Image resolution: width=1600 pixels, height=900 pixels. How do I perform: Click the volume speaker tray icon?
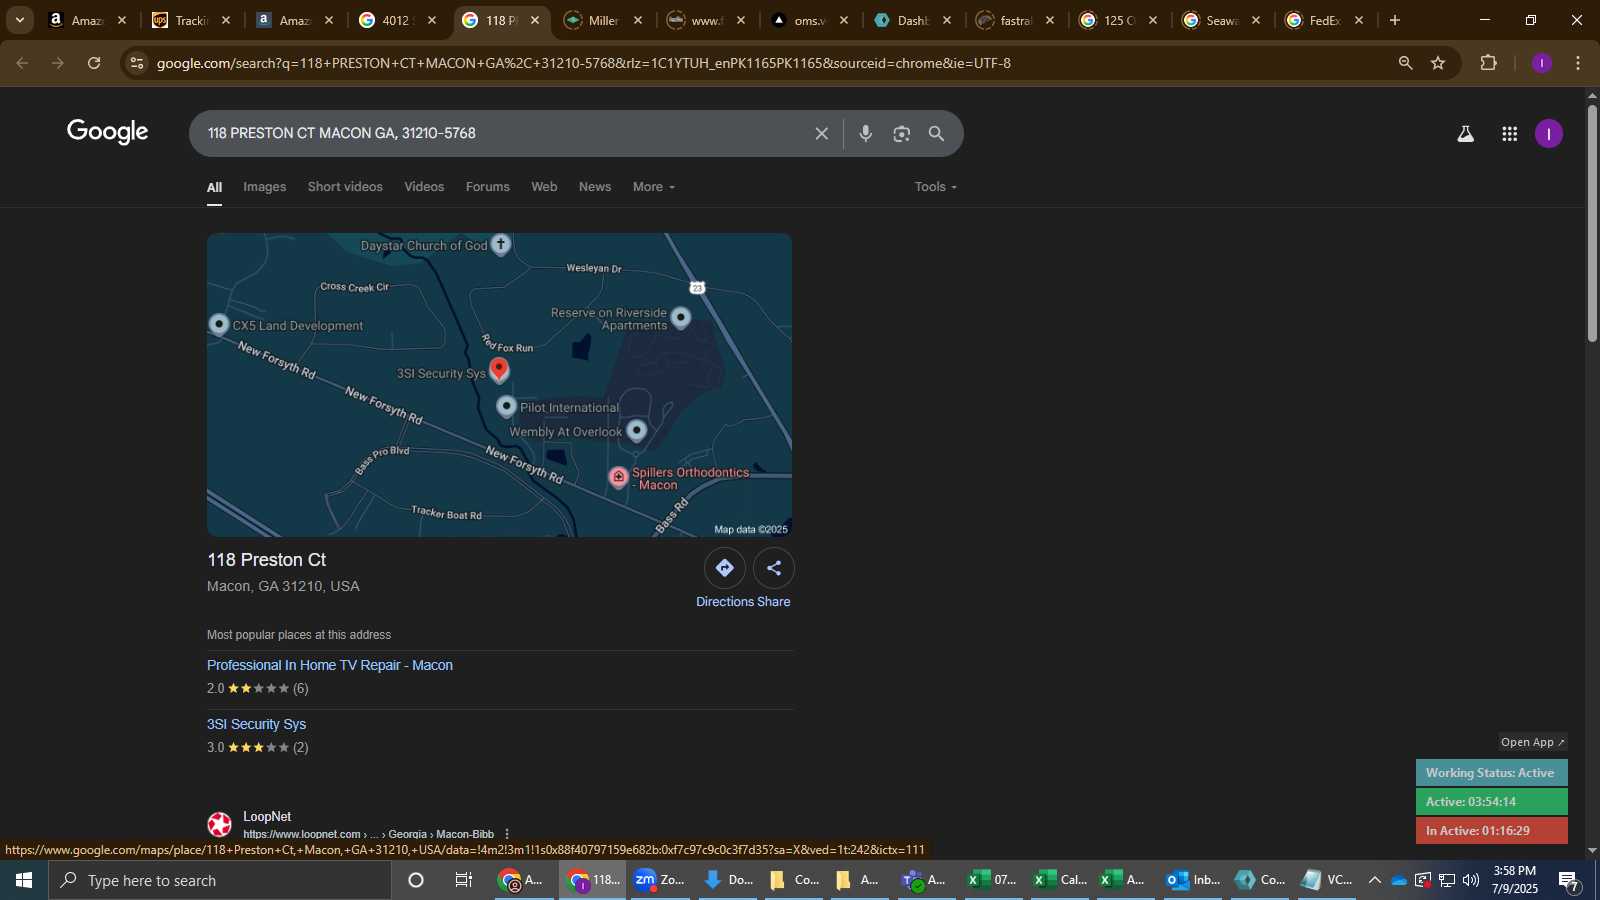[x=1471, y=880]
